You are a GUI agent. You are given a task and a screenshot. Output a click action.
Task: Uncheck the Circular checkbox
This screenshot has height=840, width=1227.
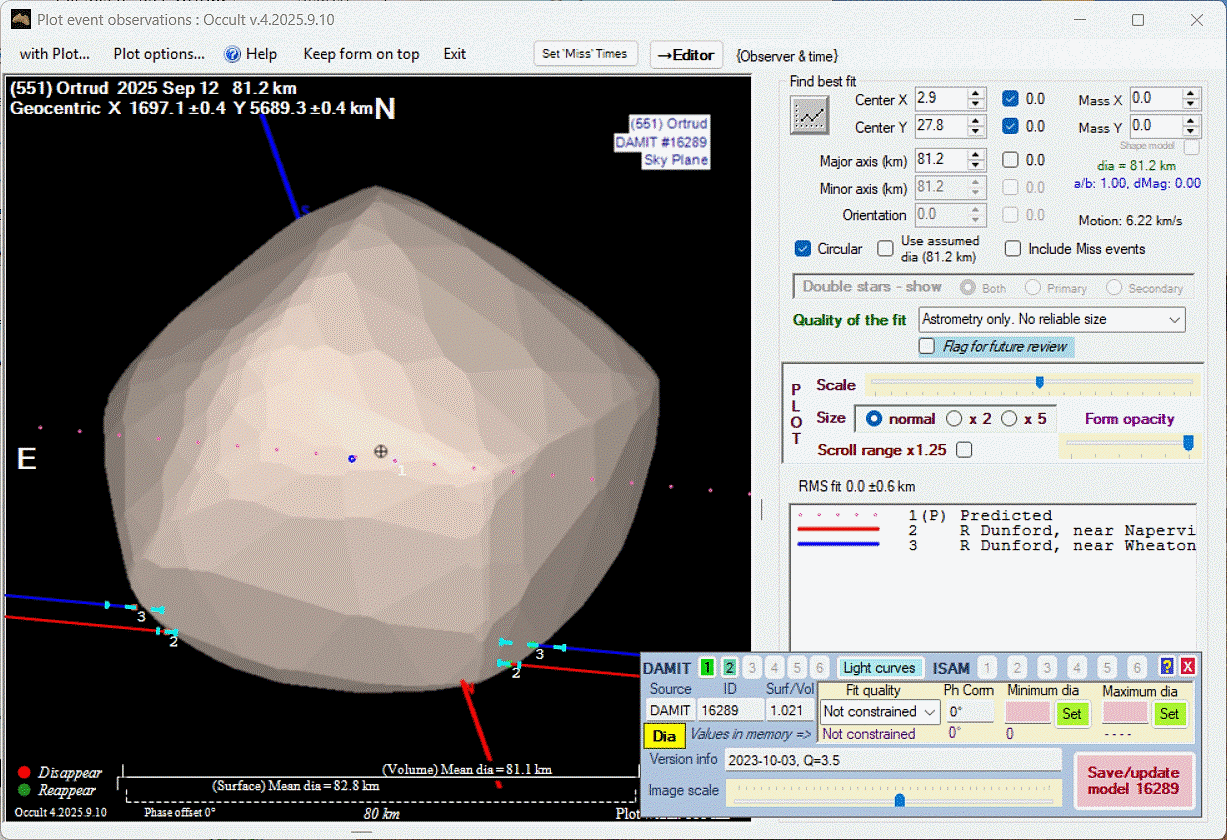802,249
